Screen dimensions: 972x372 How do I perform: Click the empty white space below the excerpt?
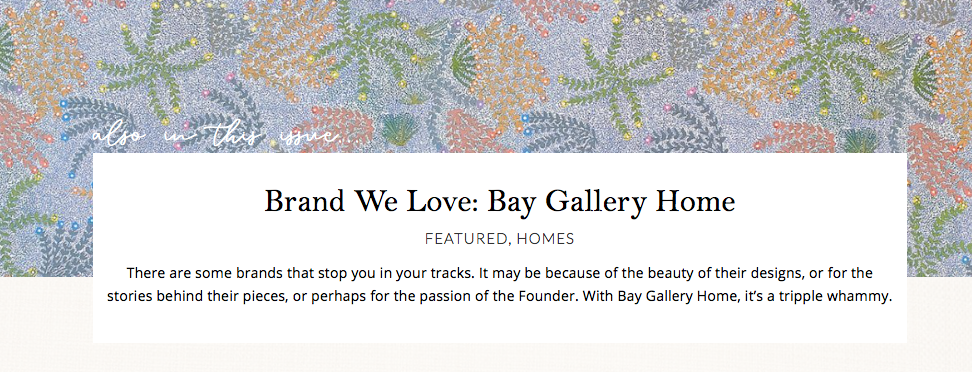point(500,324)
